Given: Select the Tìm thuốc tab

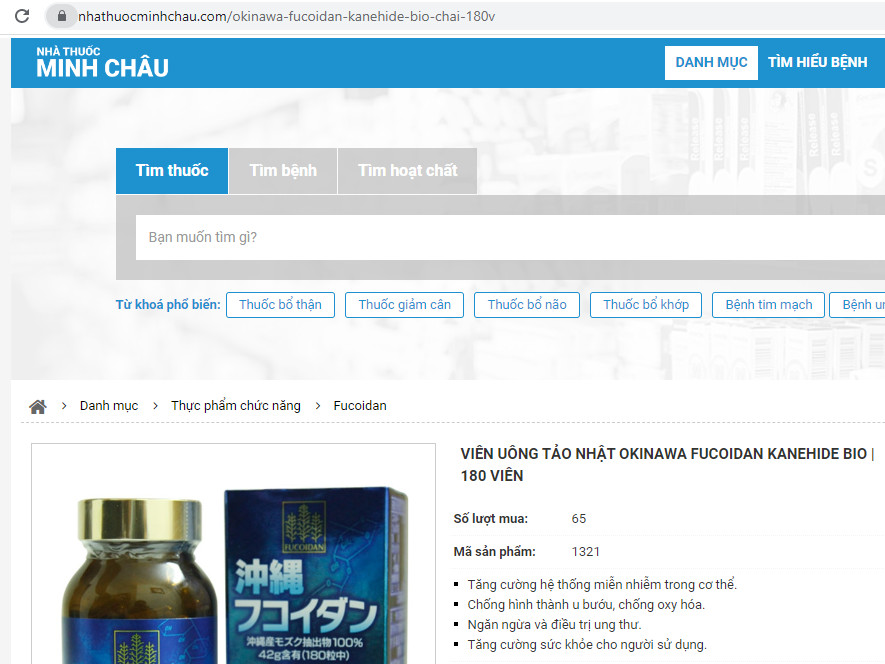Looking at the screenshot, I should click(172, 171).
